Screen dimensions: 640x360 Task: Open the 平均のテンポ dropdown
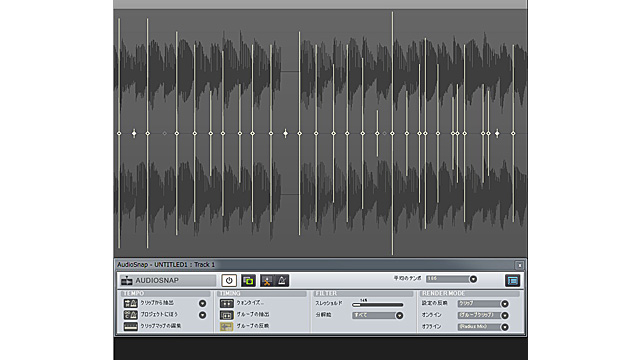[473, 279]
